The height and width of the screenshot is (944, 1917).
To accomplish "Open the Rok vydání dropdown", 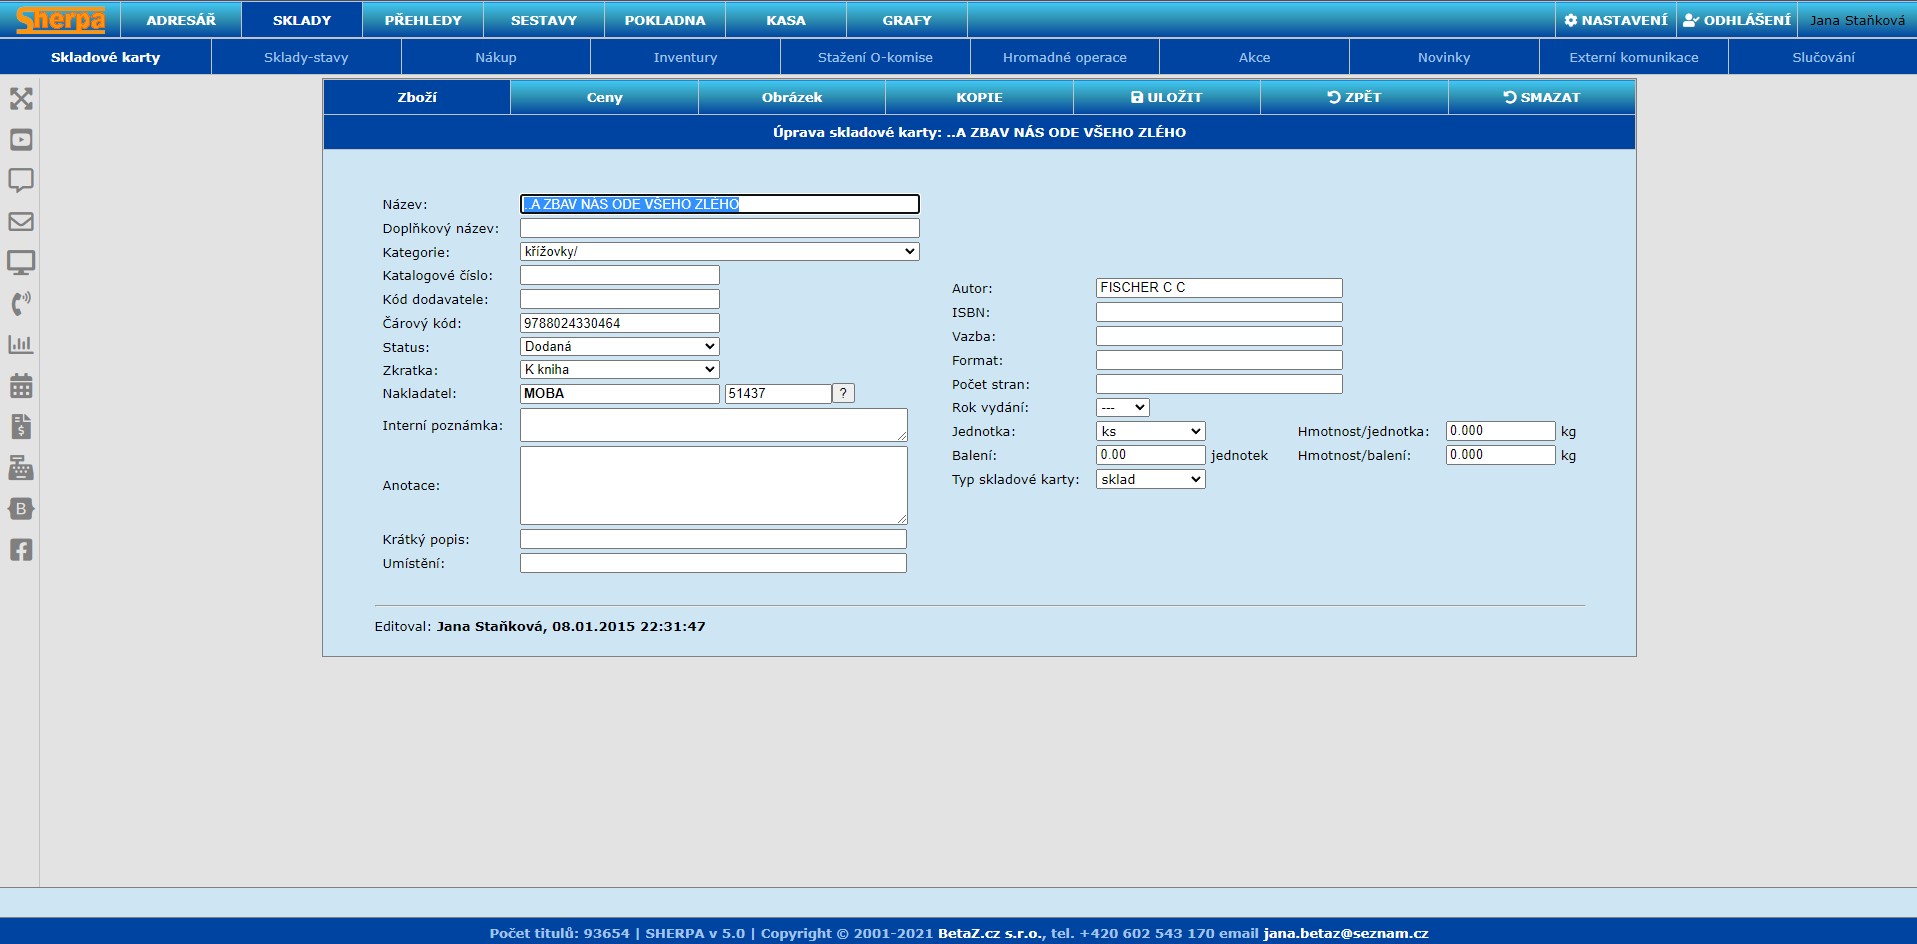I will [x=1123, y=407].
